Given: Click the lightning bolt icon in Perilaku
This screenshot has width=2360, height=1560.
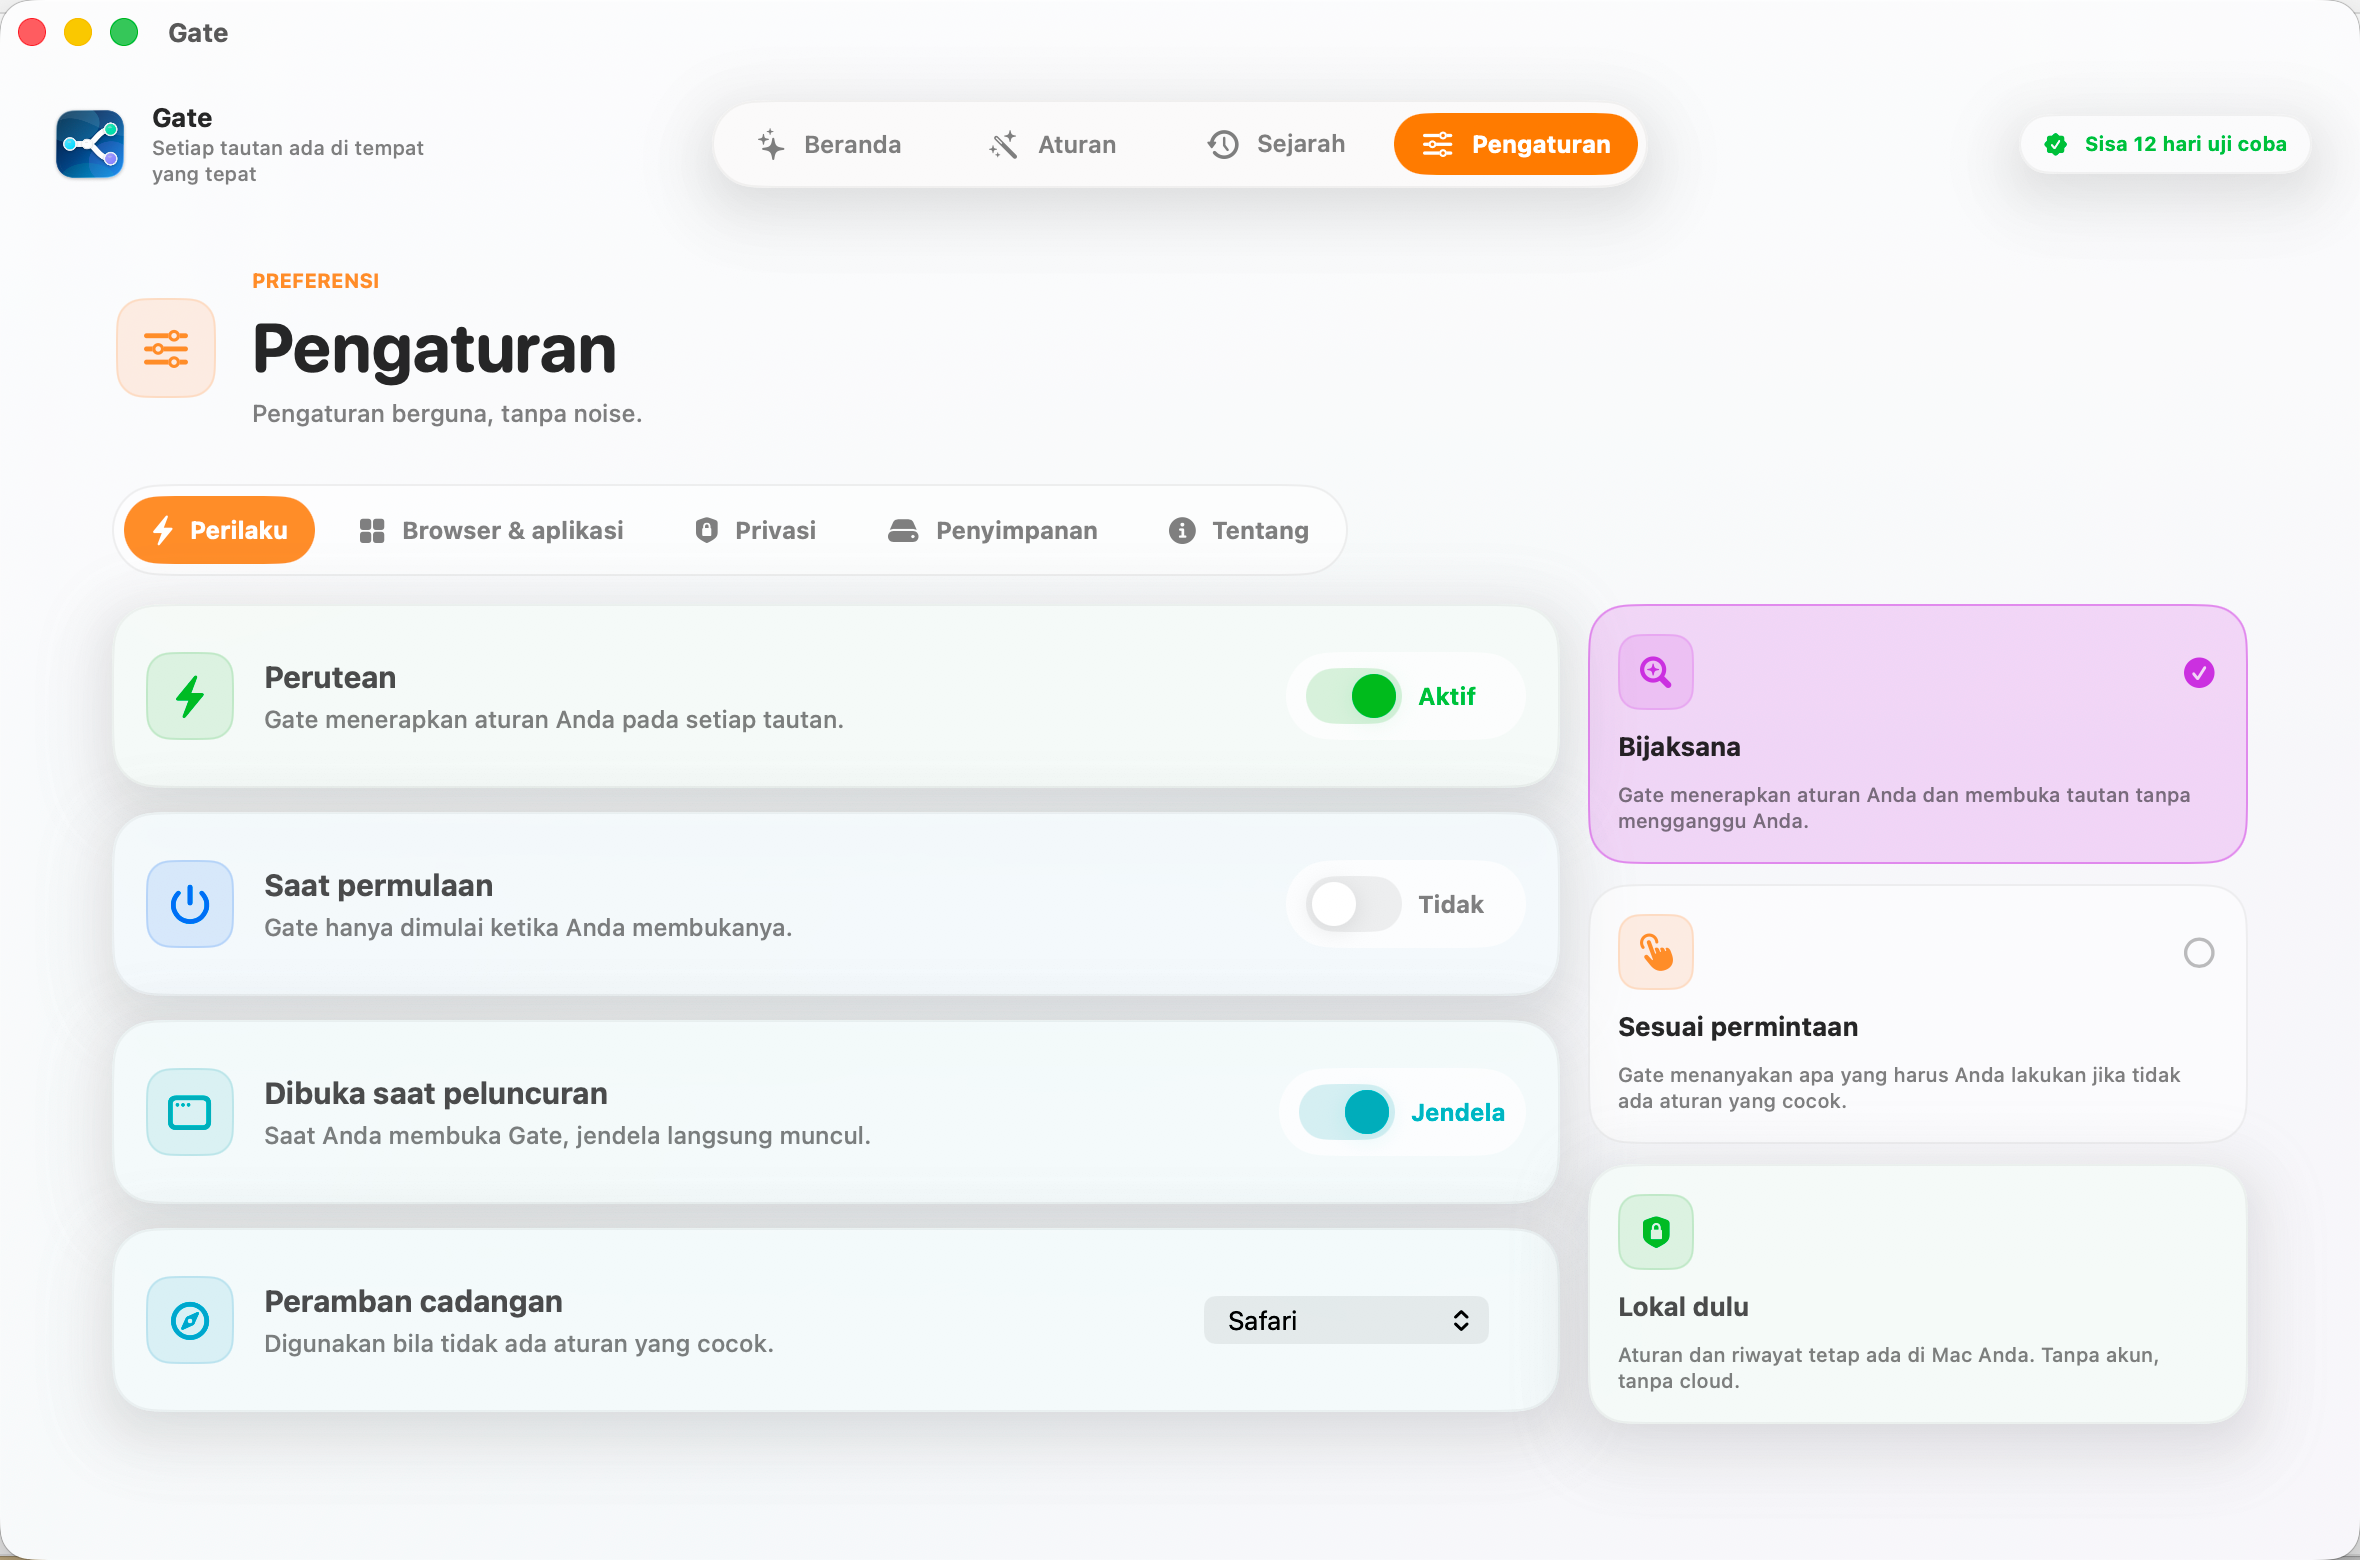Looking at the screenshot, I should click(163, 530).
